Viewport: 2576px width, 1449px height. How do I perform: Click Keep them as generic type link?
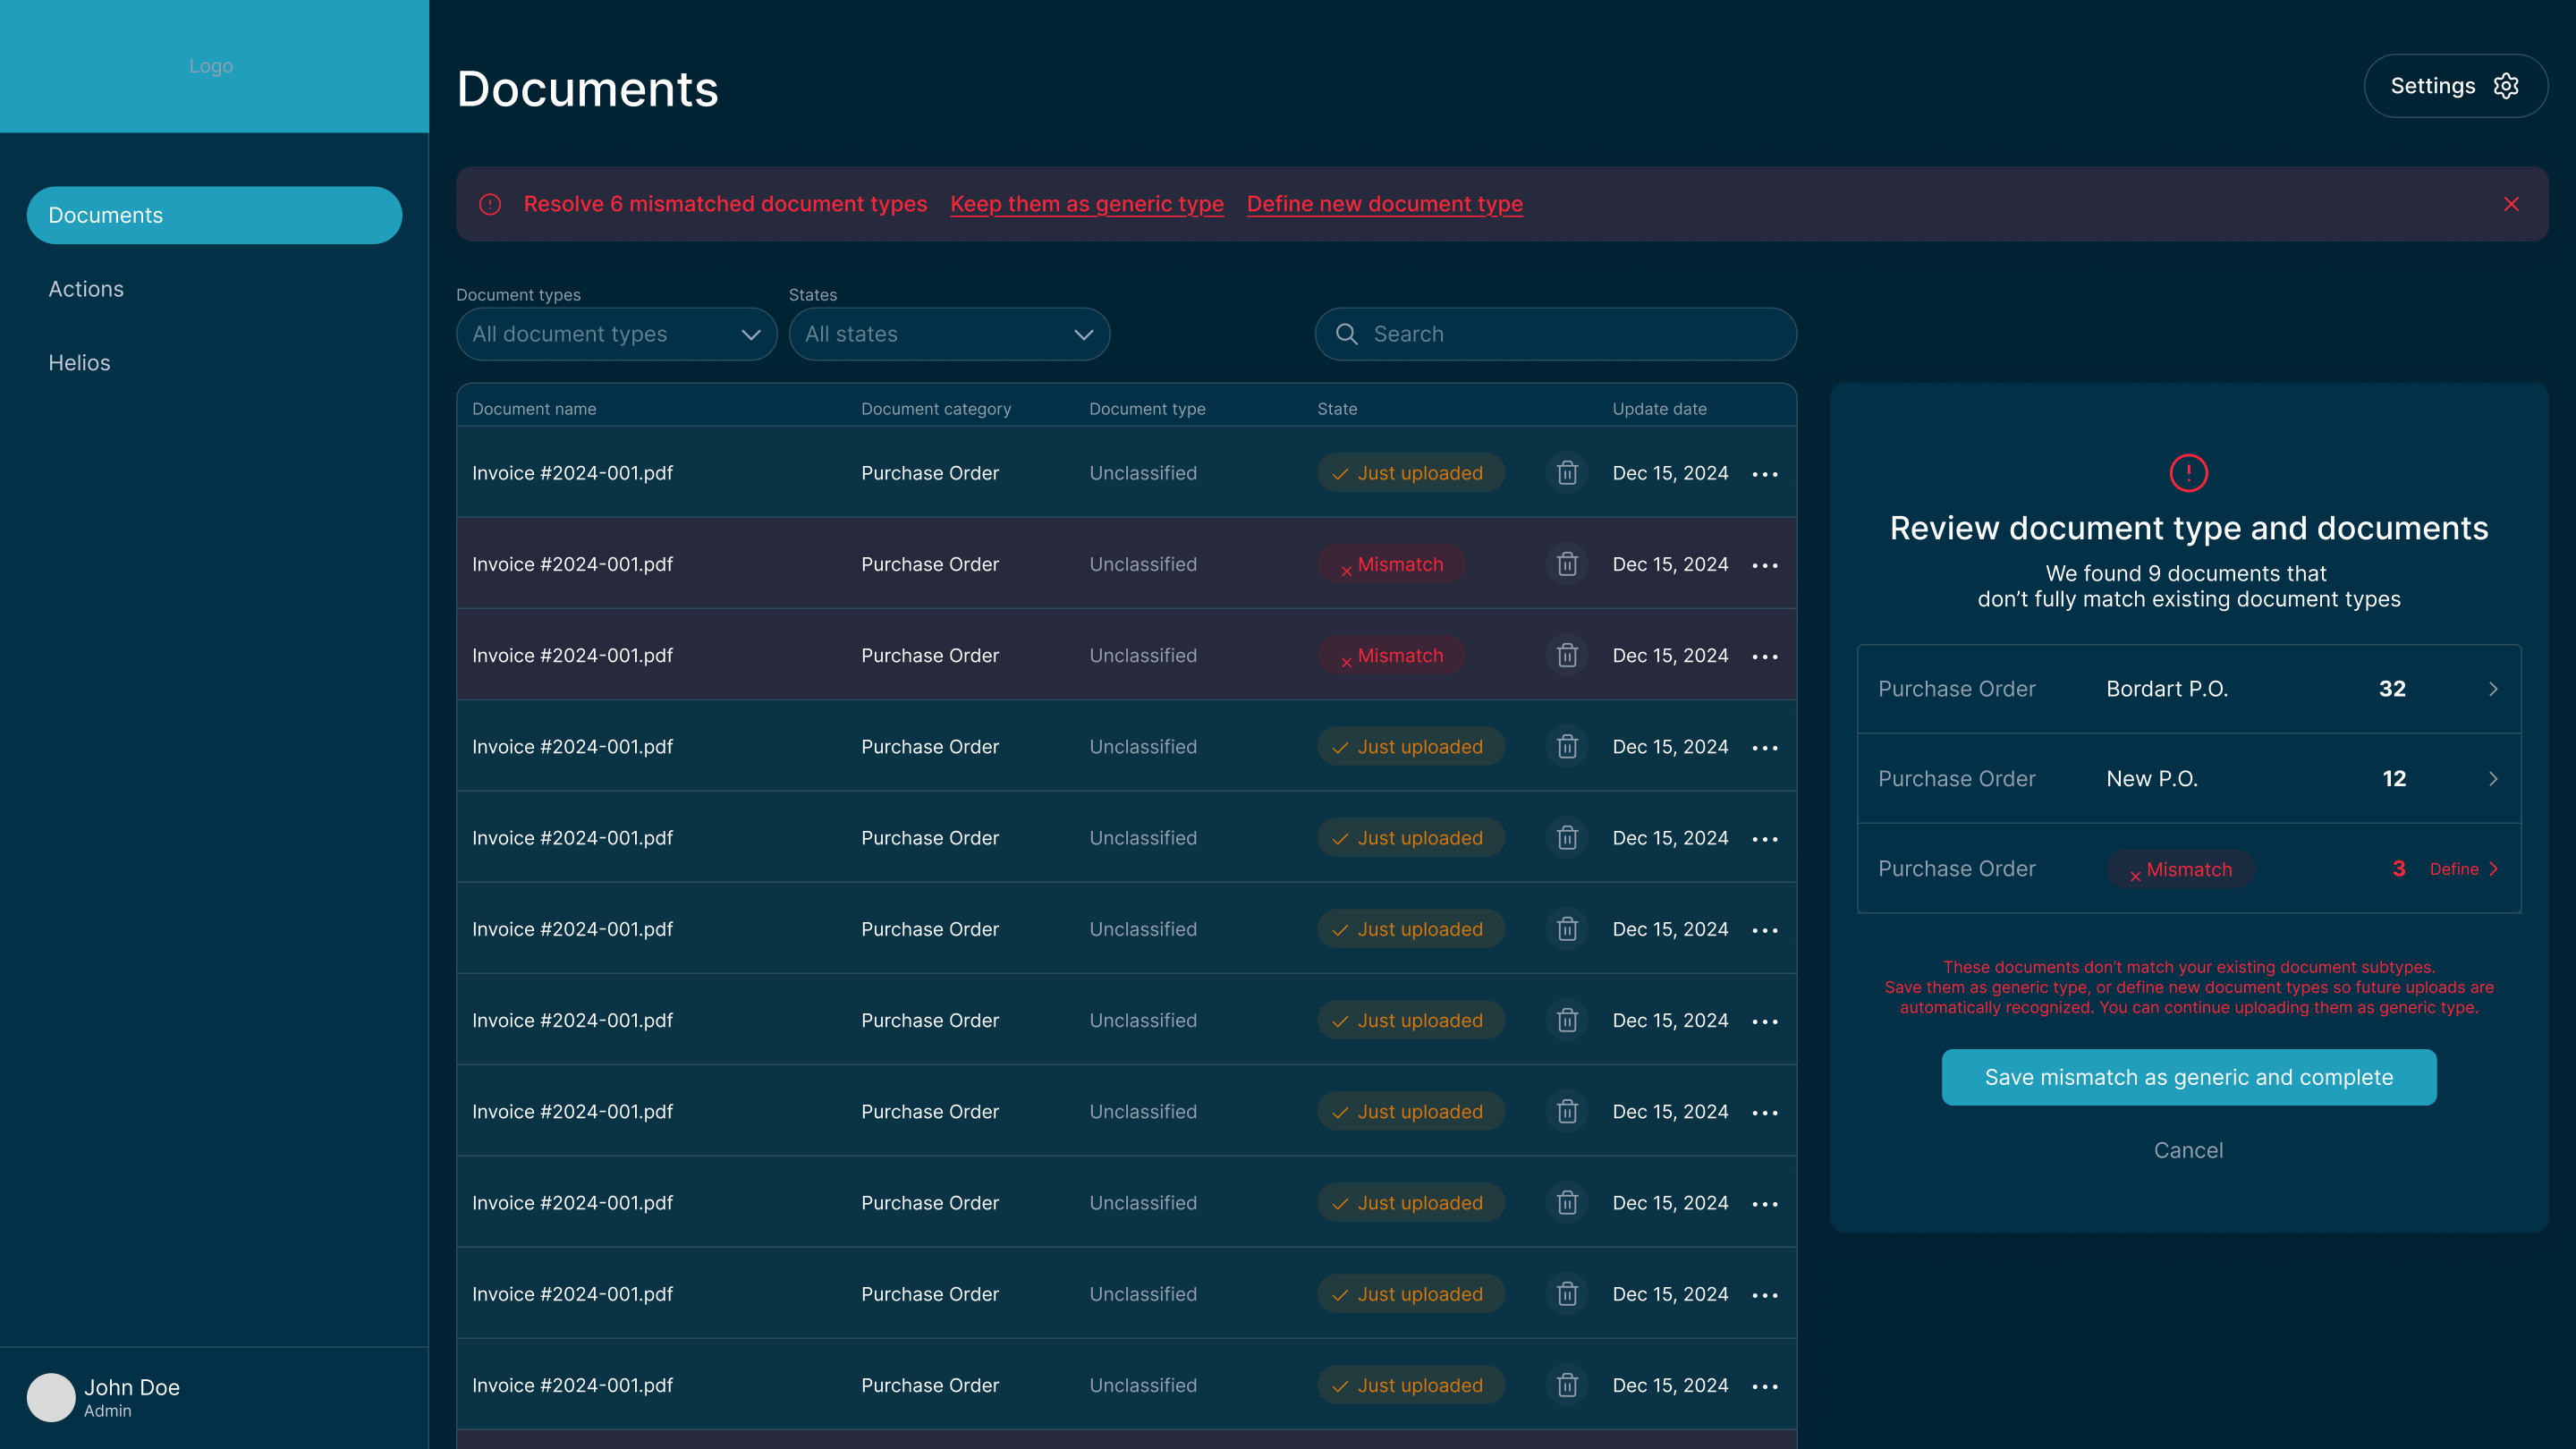click(1086, 204)
